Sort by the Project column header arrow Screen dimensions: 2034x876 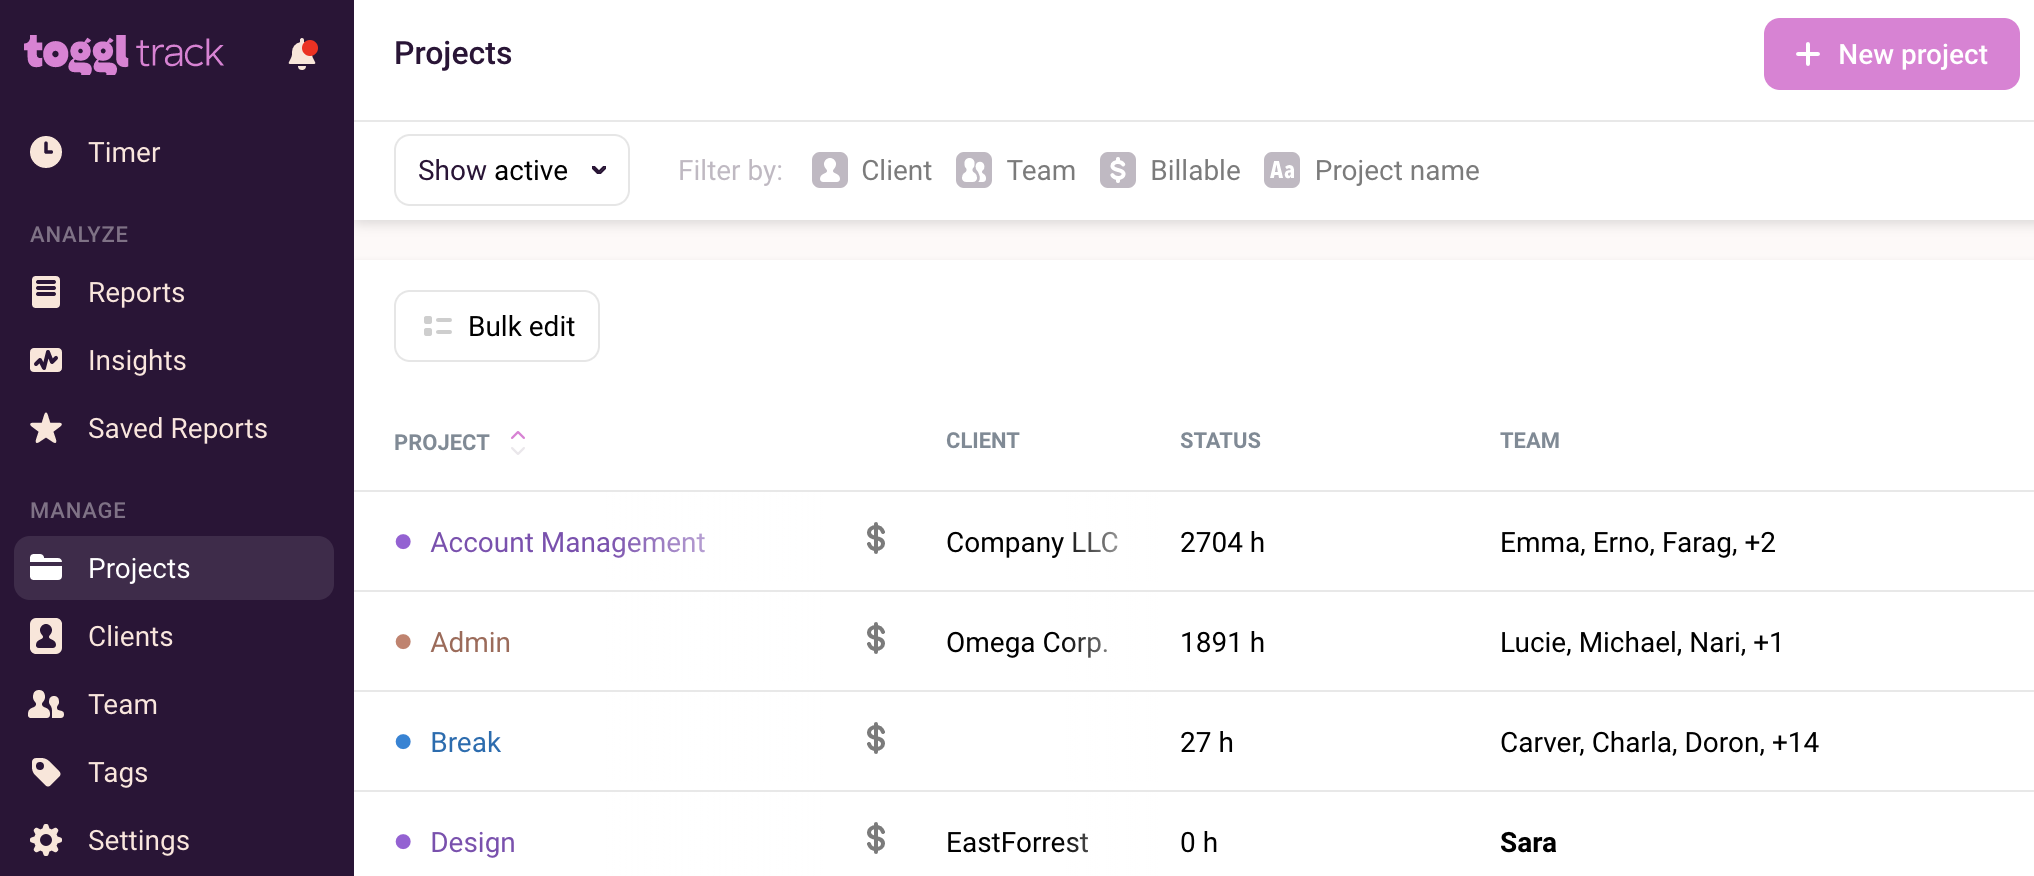(x=518, y=441)
